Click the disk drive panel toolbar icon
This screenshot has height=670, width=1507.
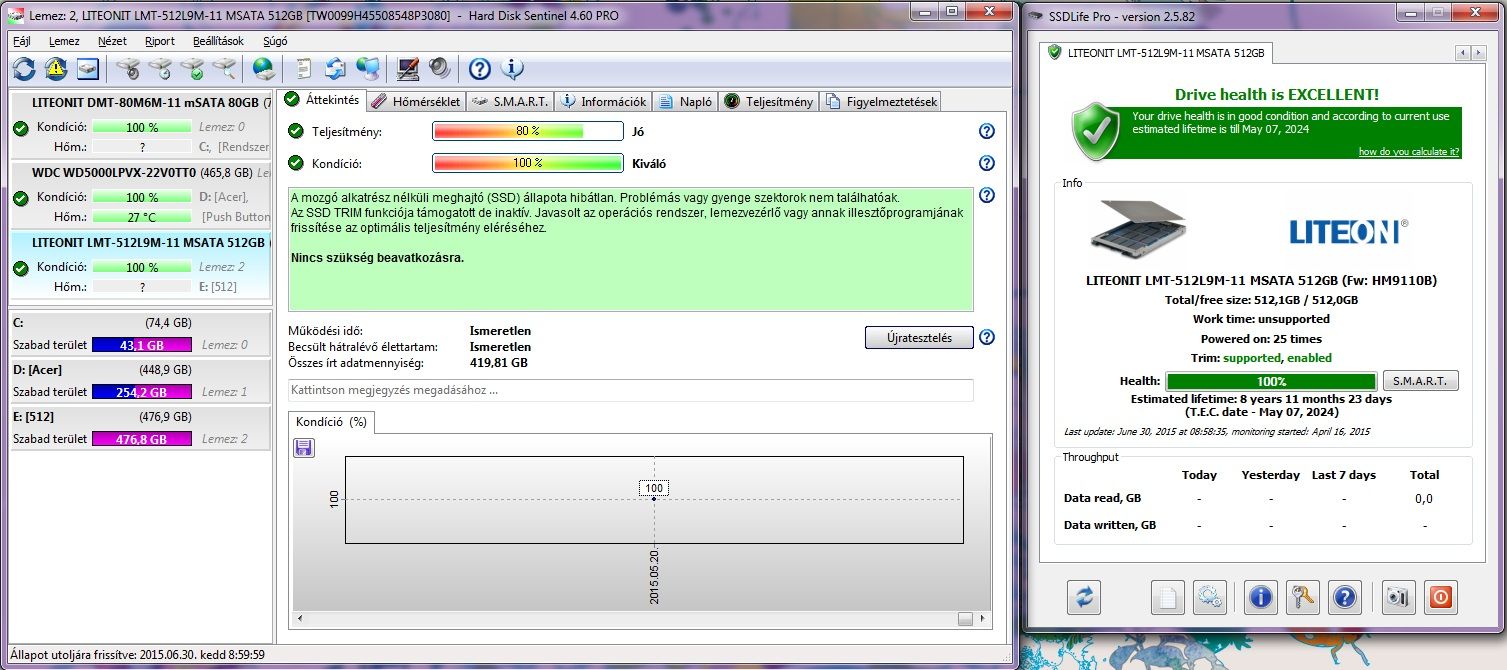click(x=88, y=69)
